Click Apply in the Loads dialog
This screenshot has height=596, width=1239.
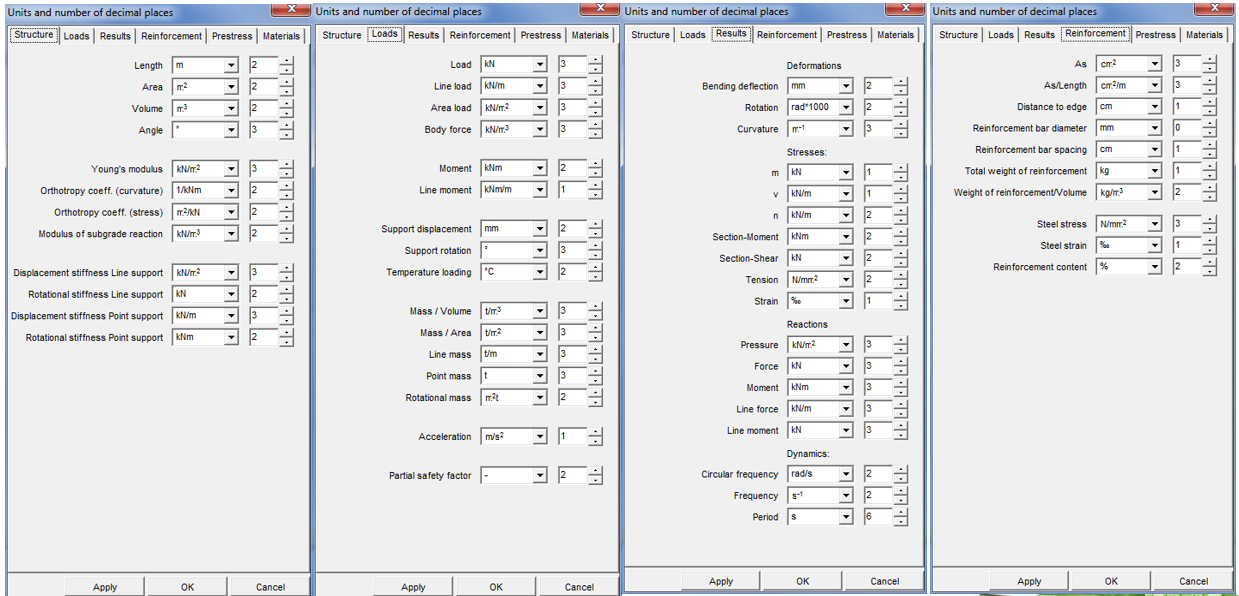413,587
